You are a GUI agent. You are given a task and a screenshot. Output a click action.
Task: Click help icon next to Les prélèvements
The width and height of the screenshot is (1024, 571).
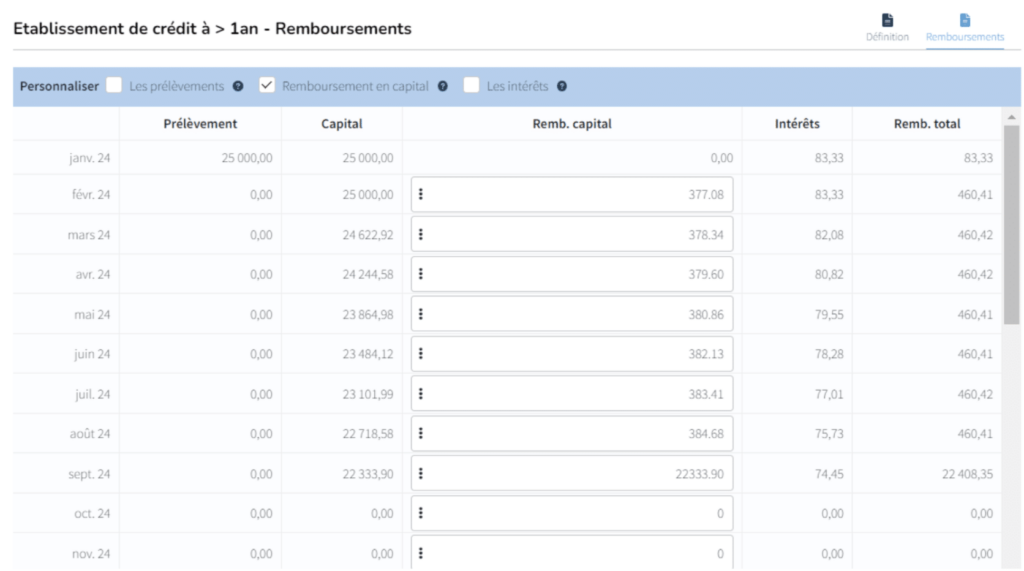tap(238, 86)
